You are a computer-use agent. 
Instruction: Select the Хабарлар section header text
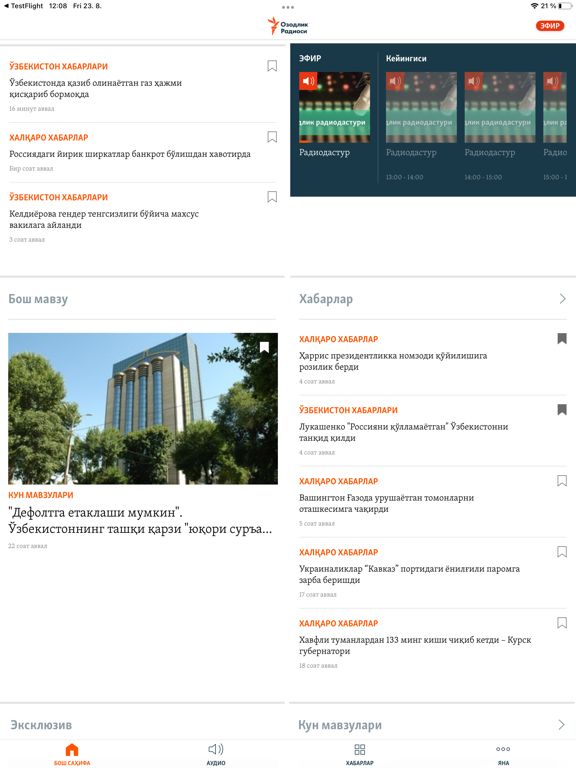pyautogui.click(x=326, y=299)
